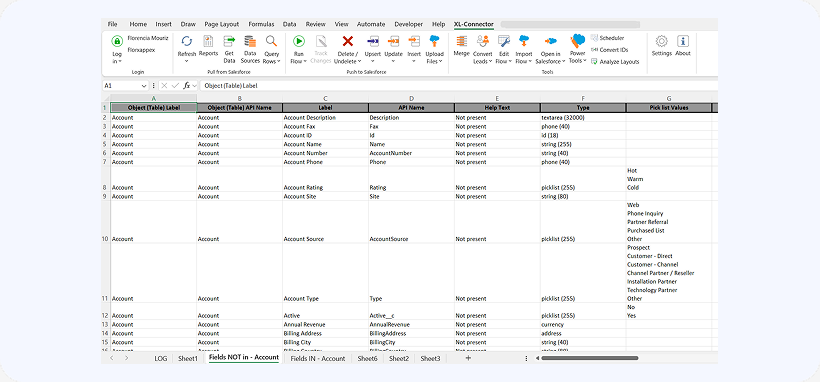Click the Florxappex org label
This screenshot has width=820, height=382.
pyautogui.click(x=141, y=50)
